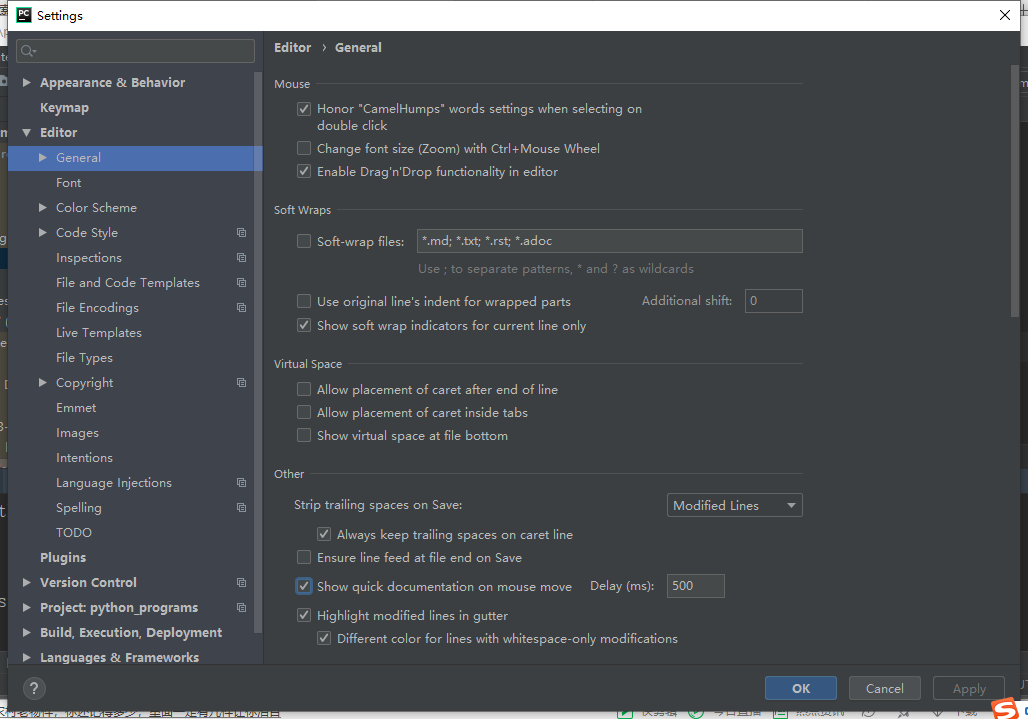Collapse the Editor tree node arrow
The image size is (1028, 719).
tap(27, 132)
